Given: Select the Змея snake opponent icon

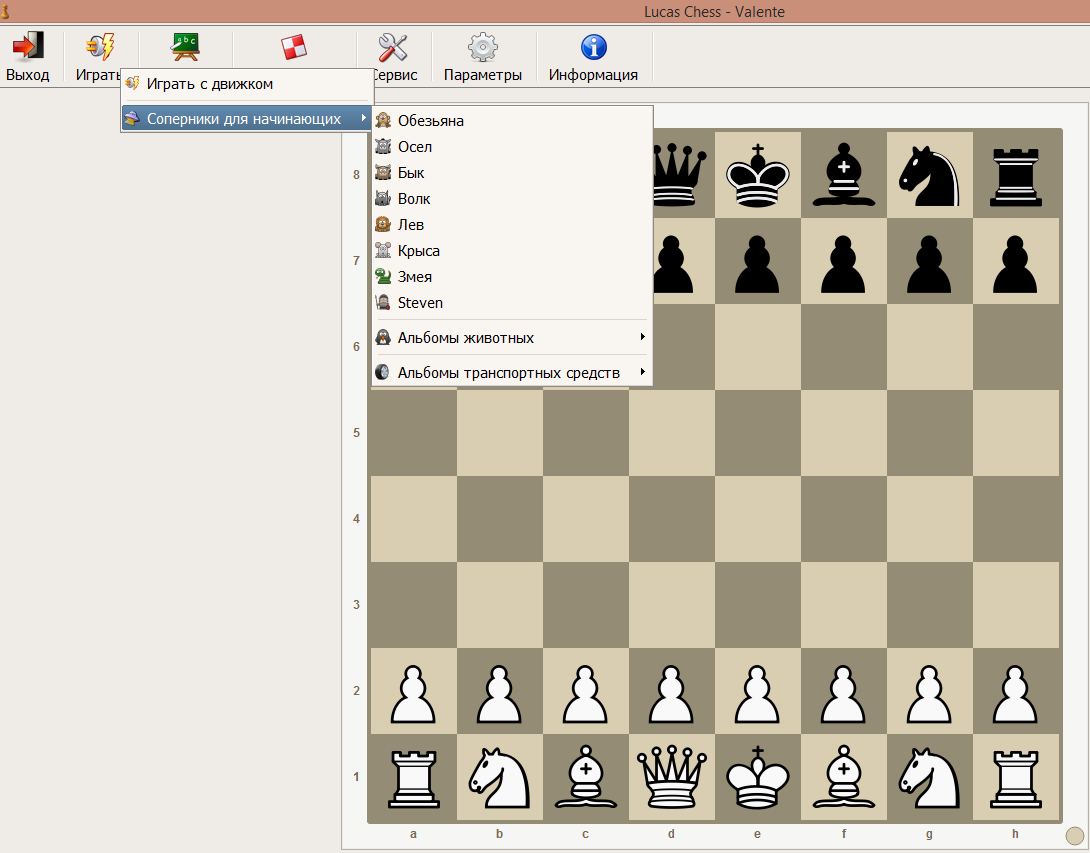Looking at the screenshot, I should click(383, 276).
